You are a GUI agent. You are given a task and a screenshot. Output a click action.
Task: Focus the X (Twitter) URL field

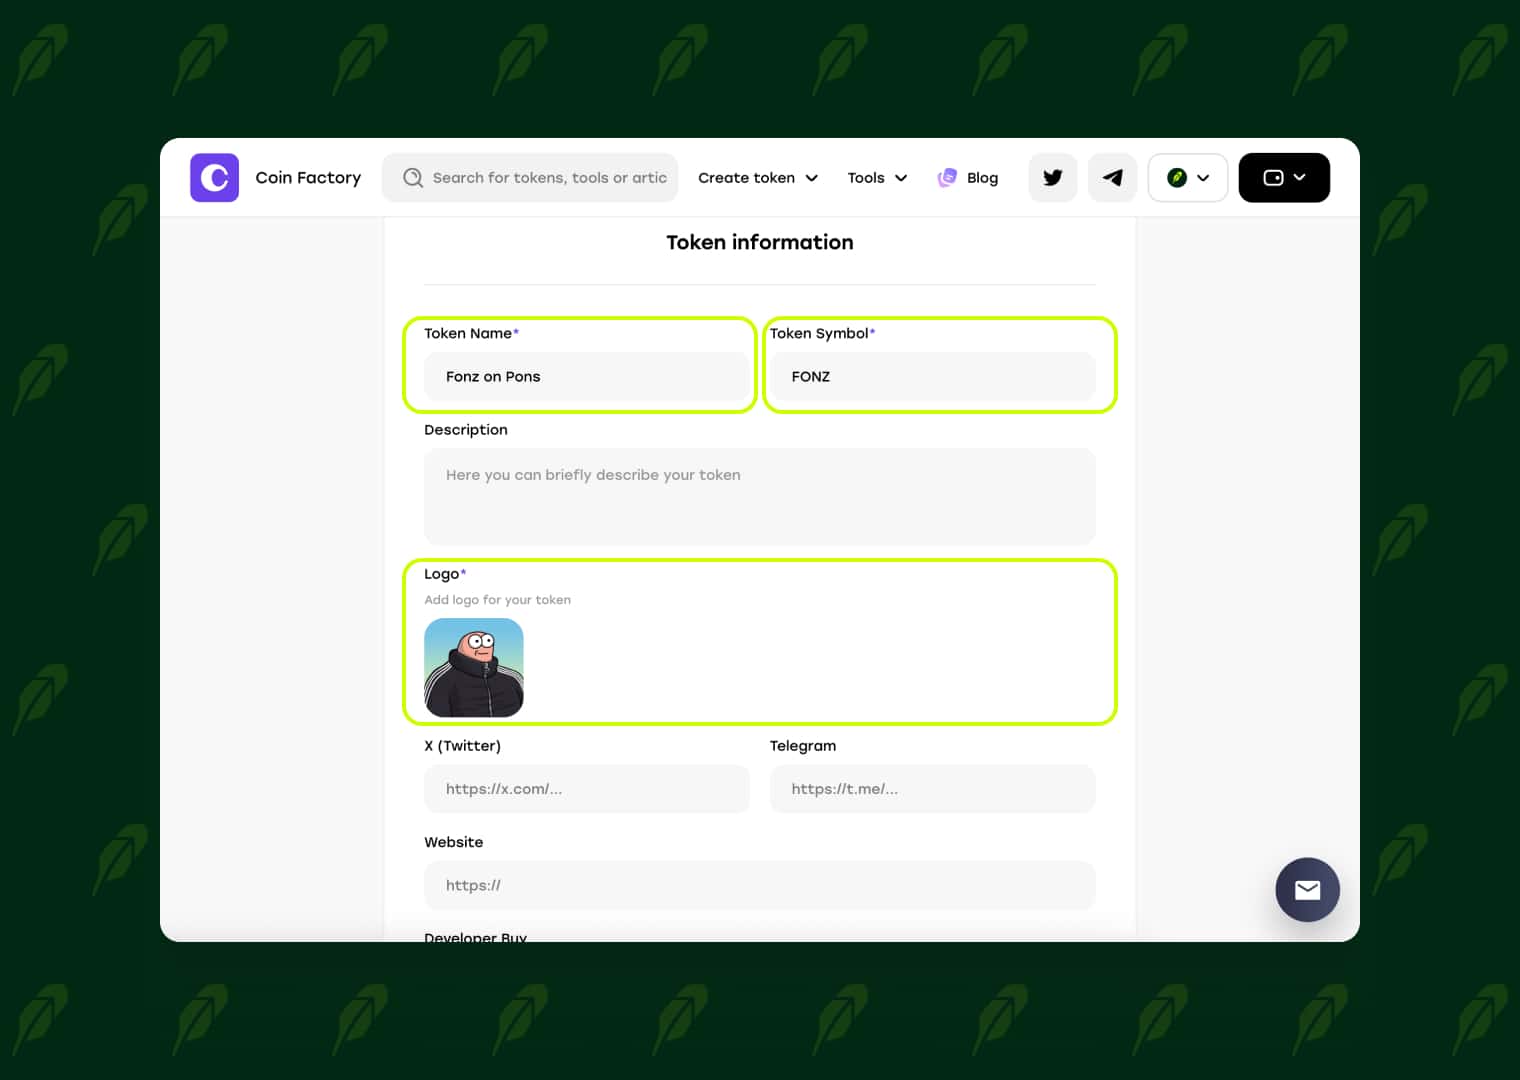pyautogui.click(x=587, y=789)
